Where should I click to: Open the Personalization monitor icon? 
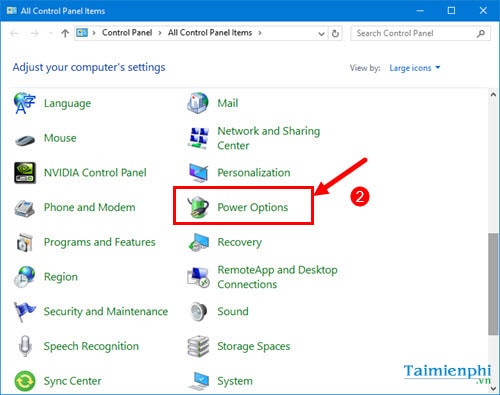pyautogui.click(x=198, y=173)
